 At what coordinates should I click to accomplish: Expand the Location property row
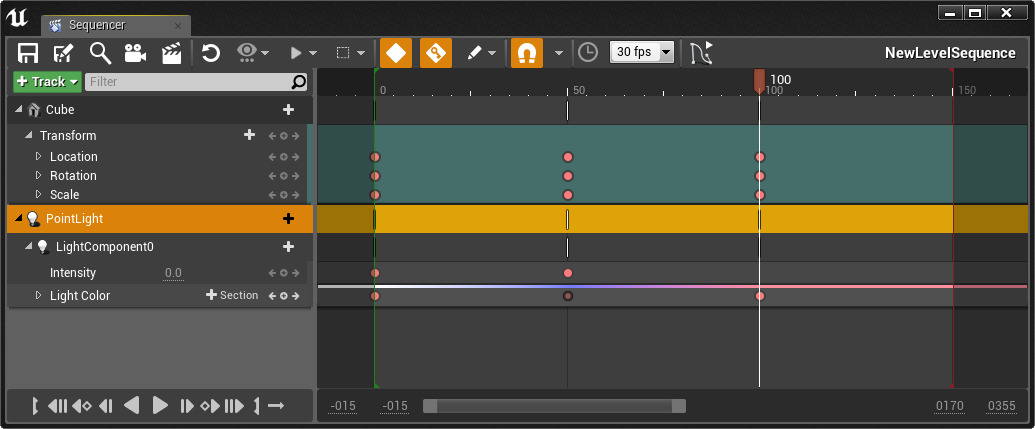[39, 157]
